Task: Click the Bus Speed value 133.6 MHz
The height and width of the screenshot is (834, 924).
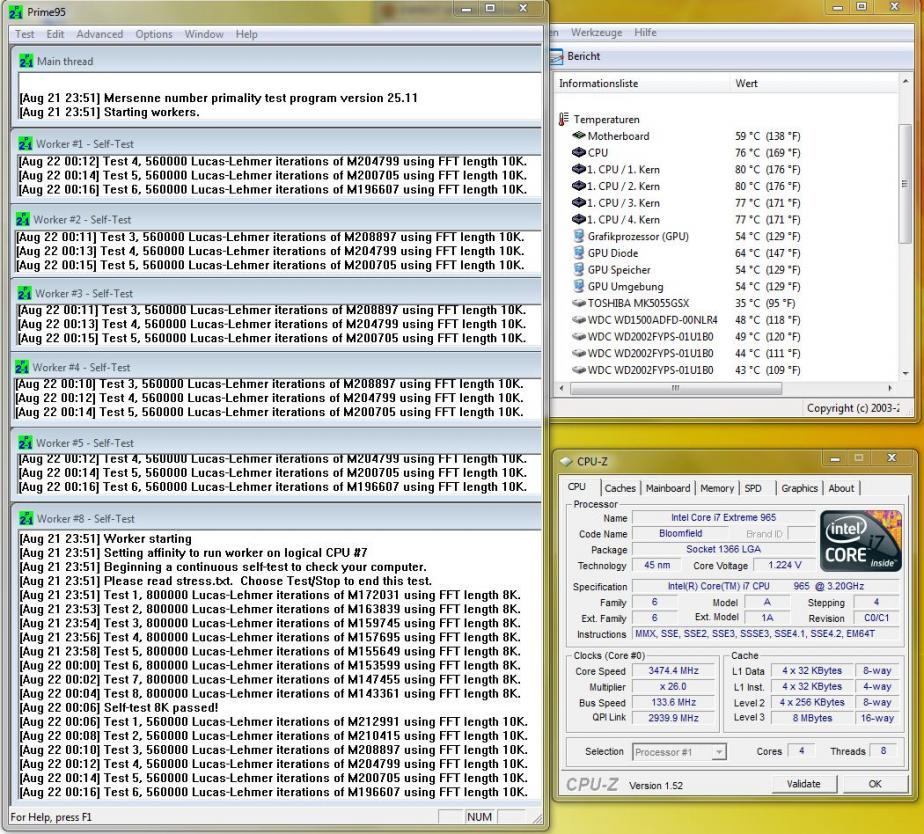Action: [674, 703]
